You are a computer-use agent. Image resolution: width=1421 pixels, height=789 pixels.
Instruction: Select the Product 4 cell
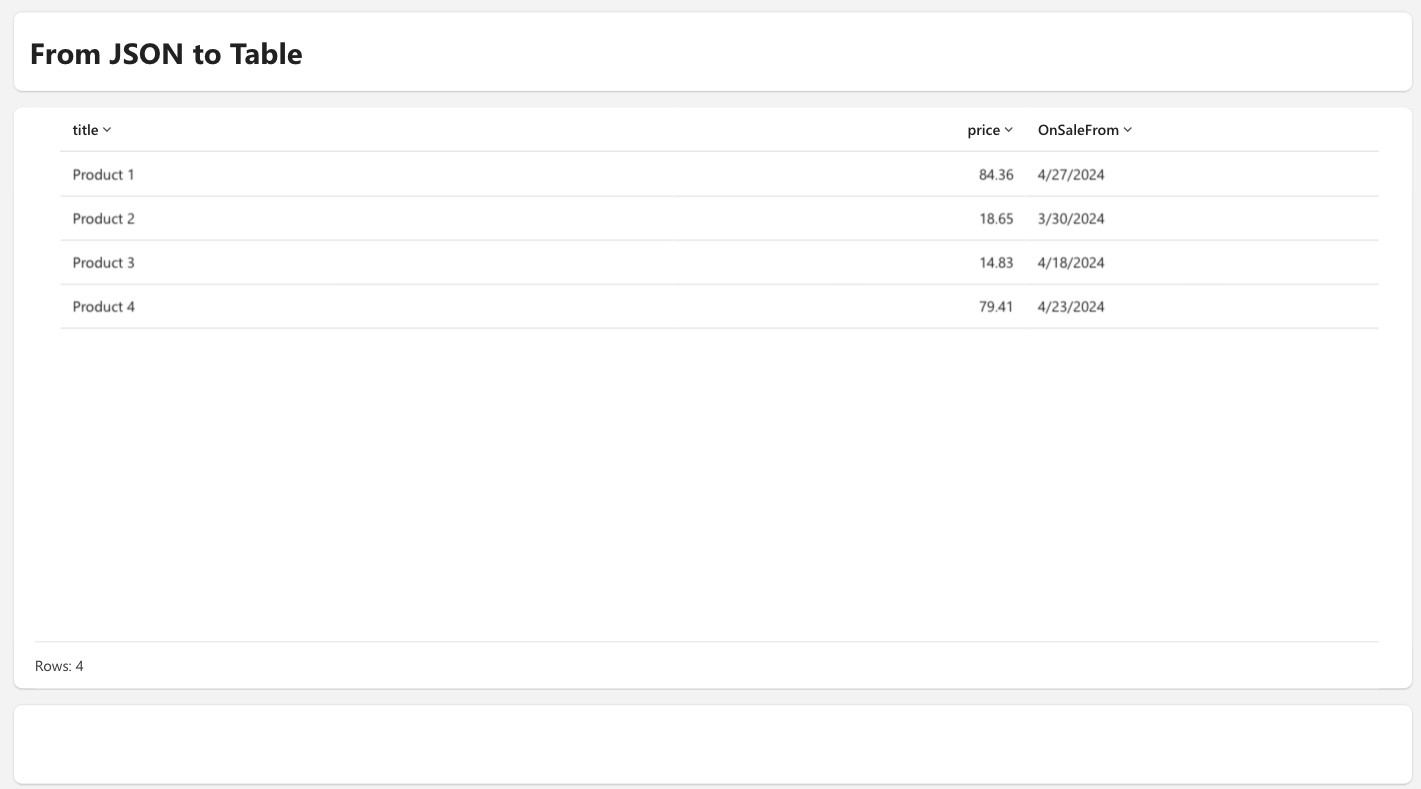click(104, 307)
